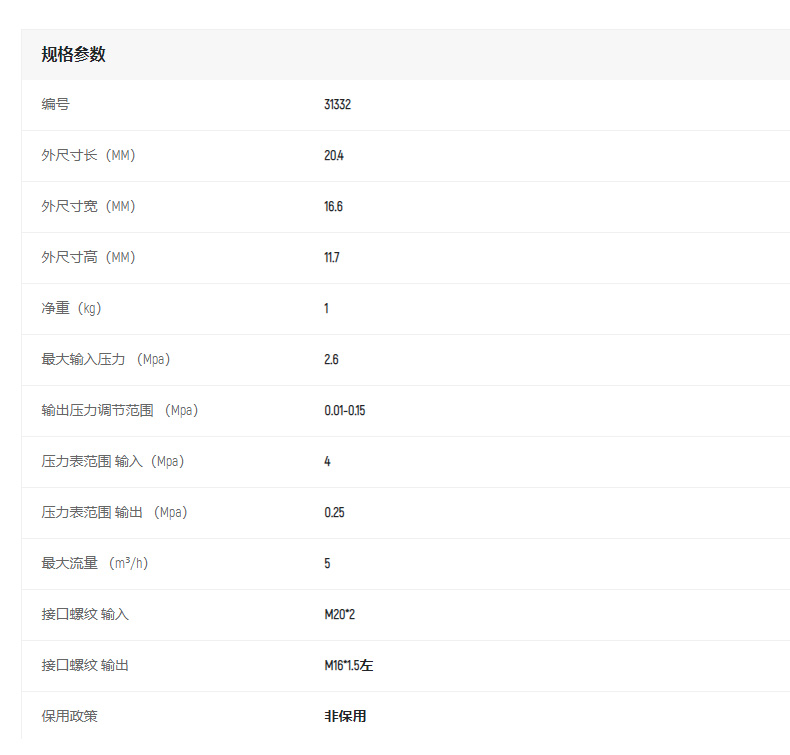Screen dimensions: 790x755
Task: Click the 外尺寸宽（MM） label
Action: [x=88, y=206]
